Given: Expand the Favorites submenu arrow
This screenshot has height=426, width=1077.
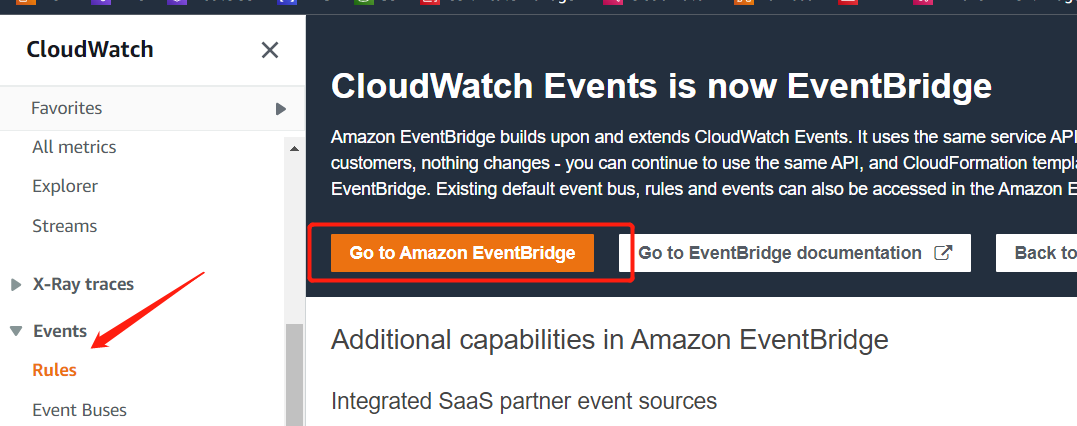Looking at the screenshot, I should click(x=281, y=108).
